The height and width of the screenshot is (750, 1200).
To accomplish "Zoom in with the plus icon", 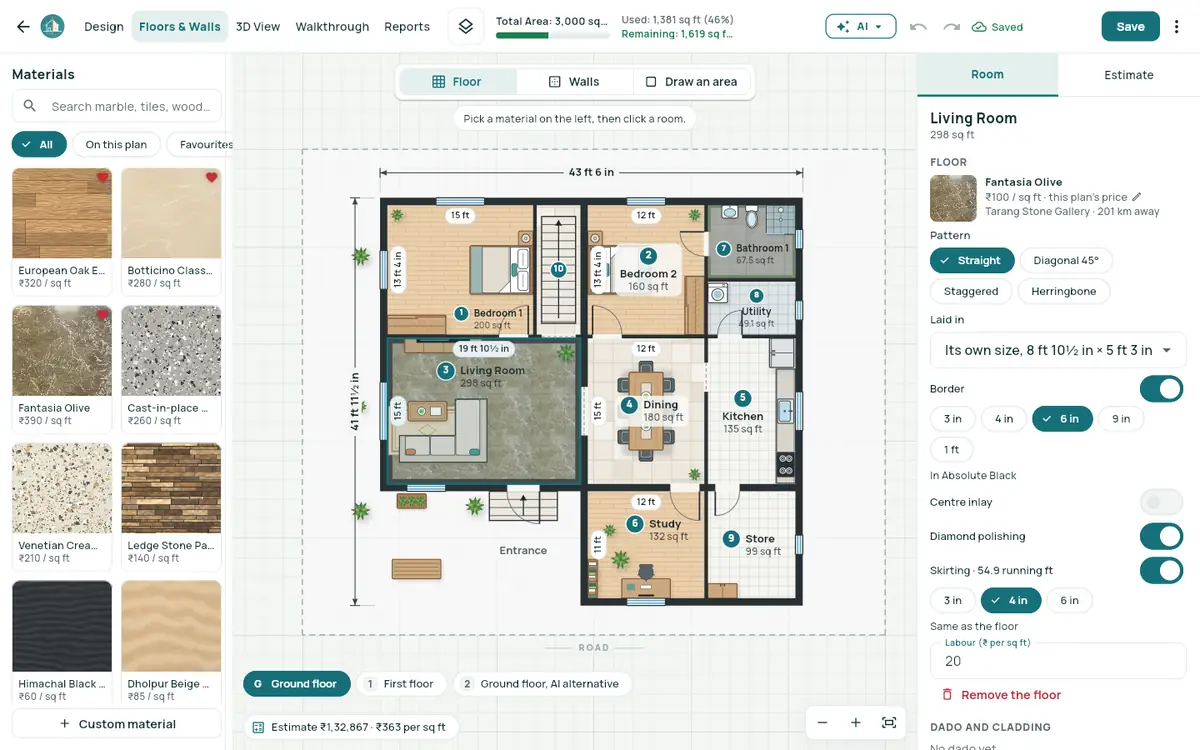I will pyautogui.click(x=856, y=722).
